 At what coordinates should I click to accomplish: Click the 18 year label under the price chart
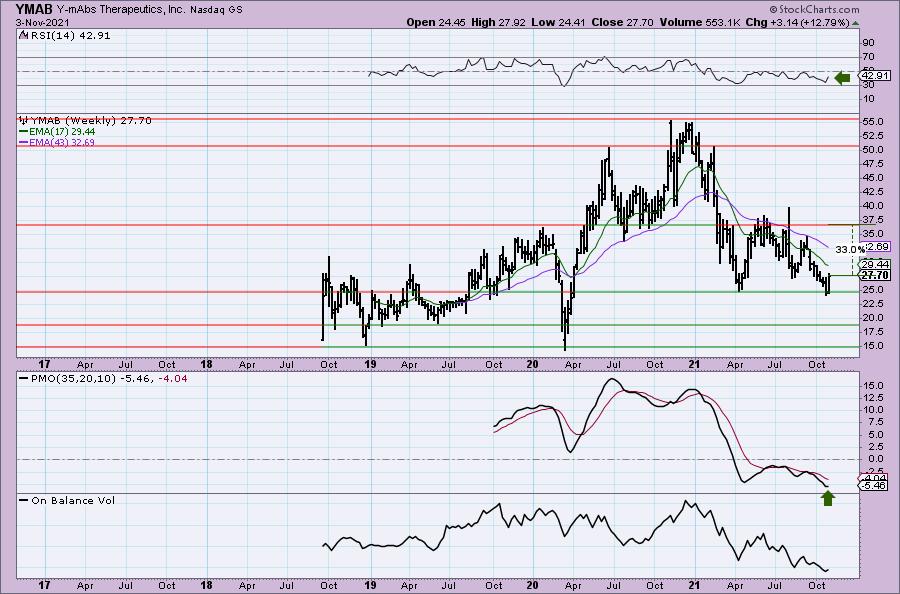tap(207, 364)
